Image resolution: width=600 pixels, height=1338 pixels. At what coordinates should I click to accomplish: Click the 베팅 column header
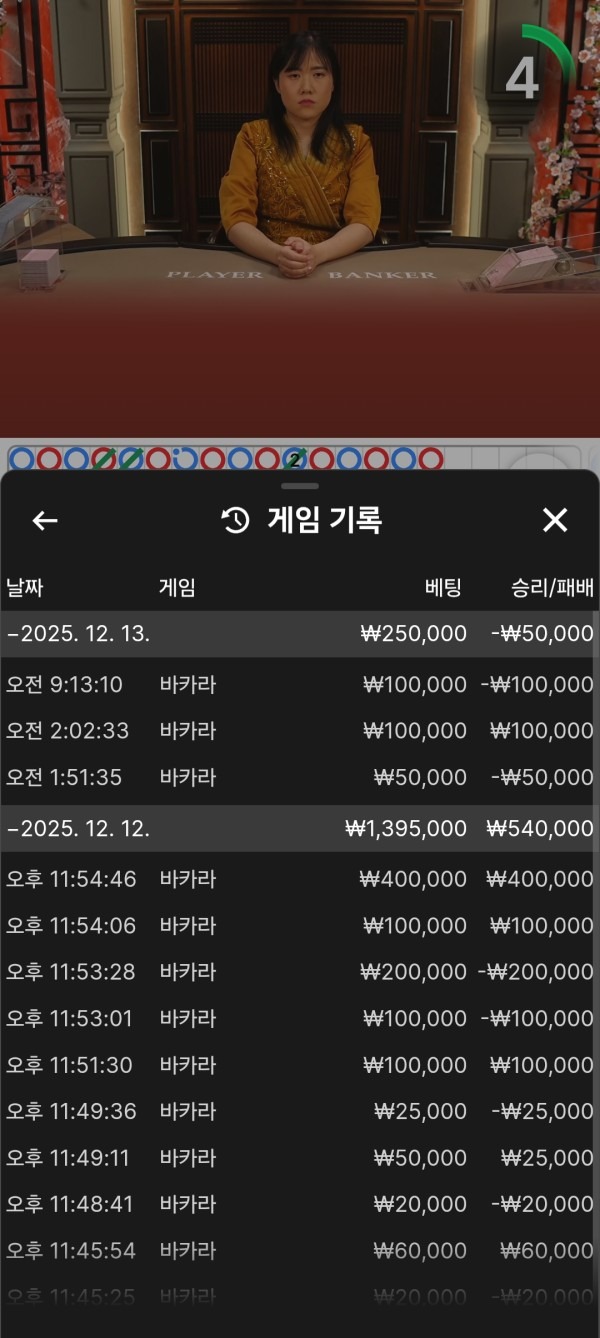[x=443, y=588]
